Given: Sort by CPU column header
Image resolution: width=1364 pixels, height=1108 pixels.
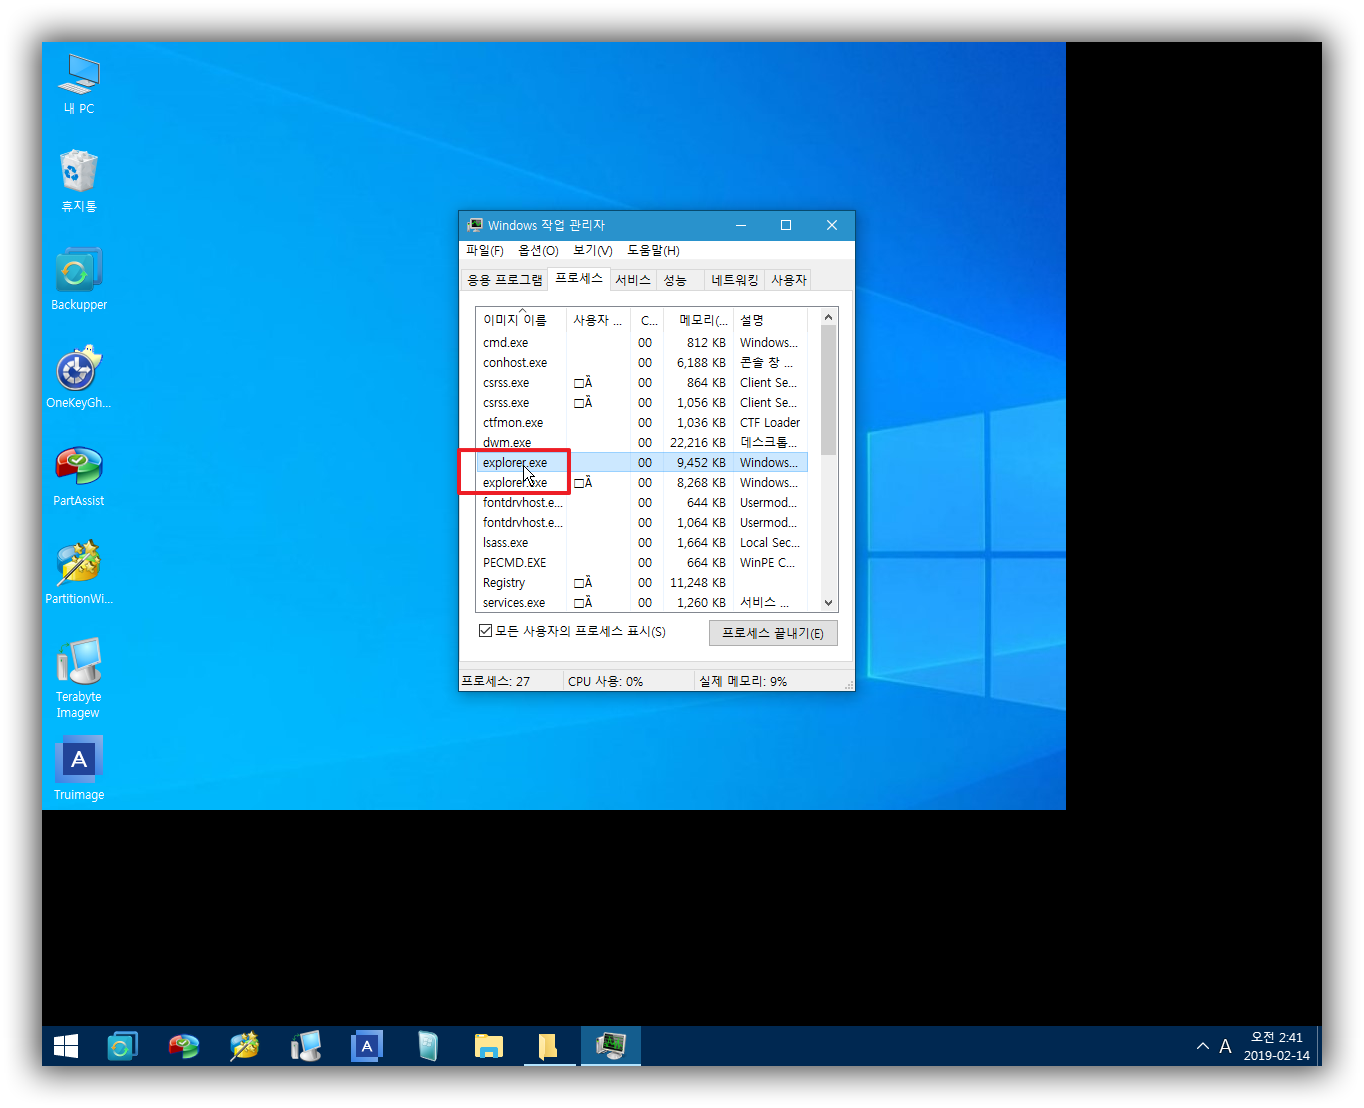Looking at the screenshot, I should coord(647,320).
